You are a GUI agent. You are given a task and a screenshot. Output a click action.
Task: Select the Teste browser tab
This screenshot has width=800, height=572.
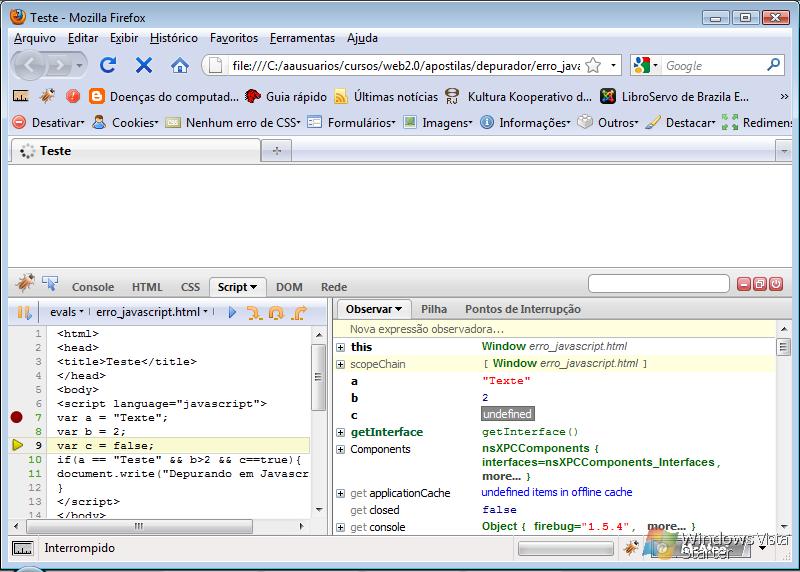[x=135, y=151]
